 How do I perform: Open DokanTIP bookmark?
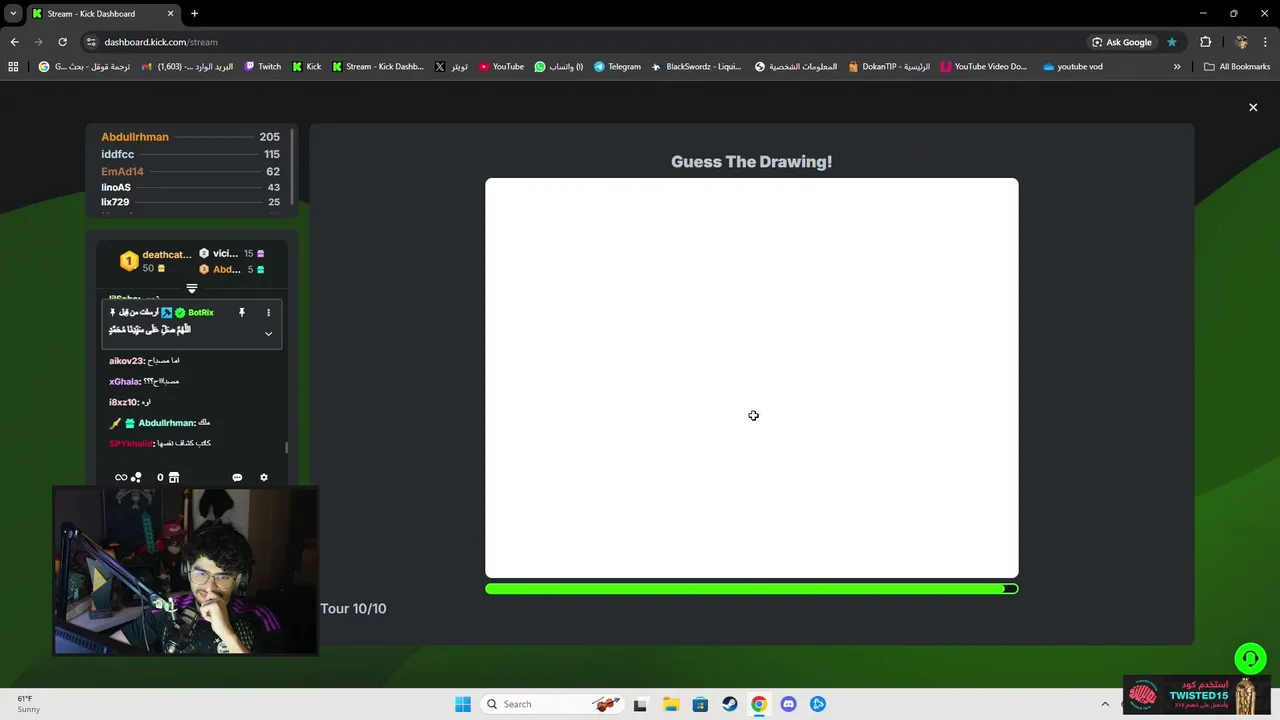(889, 67)
